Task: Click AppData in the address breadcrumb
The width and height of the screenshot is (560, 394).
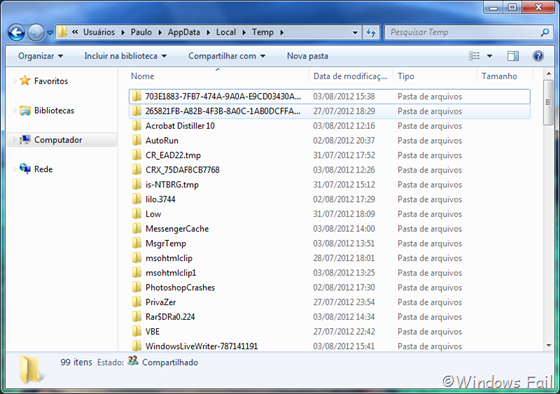Action: pyautogui.click(x=184, y=33)
